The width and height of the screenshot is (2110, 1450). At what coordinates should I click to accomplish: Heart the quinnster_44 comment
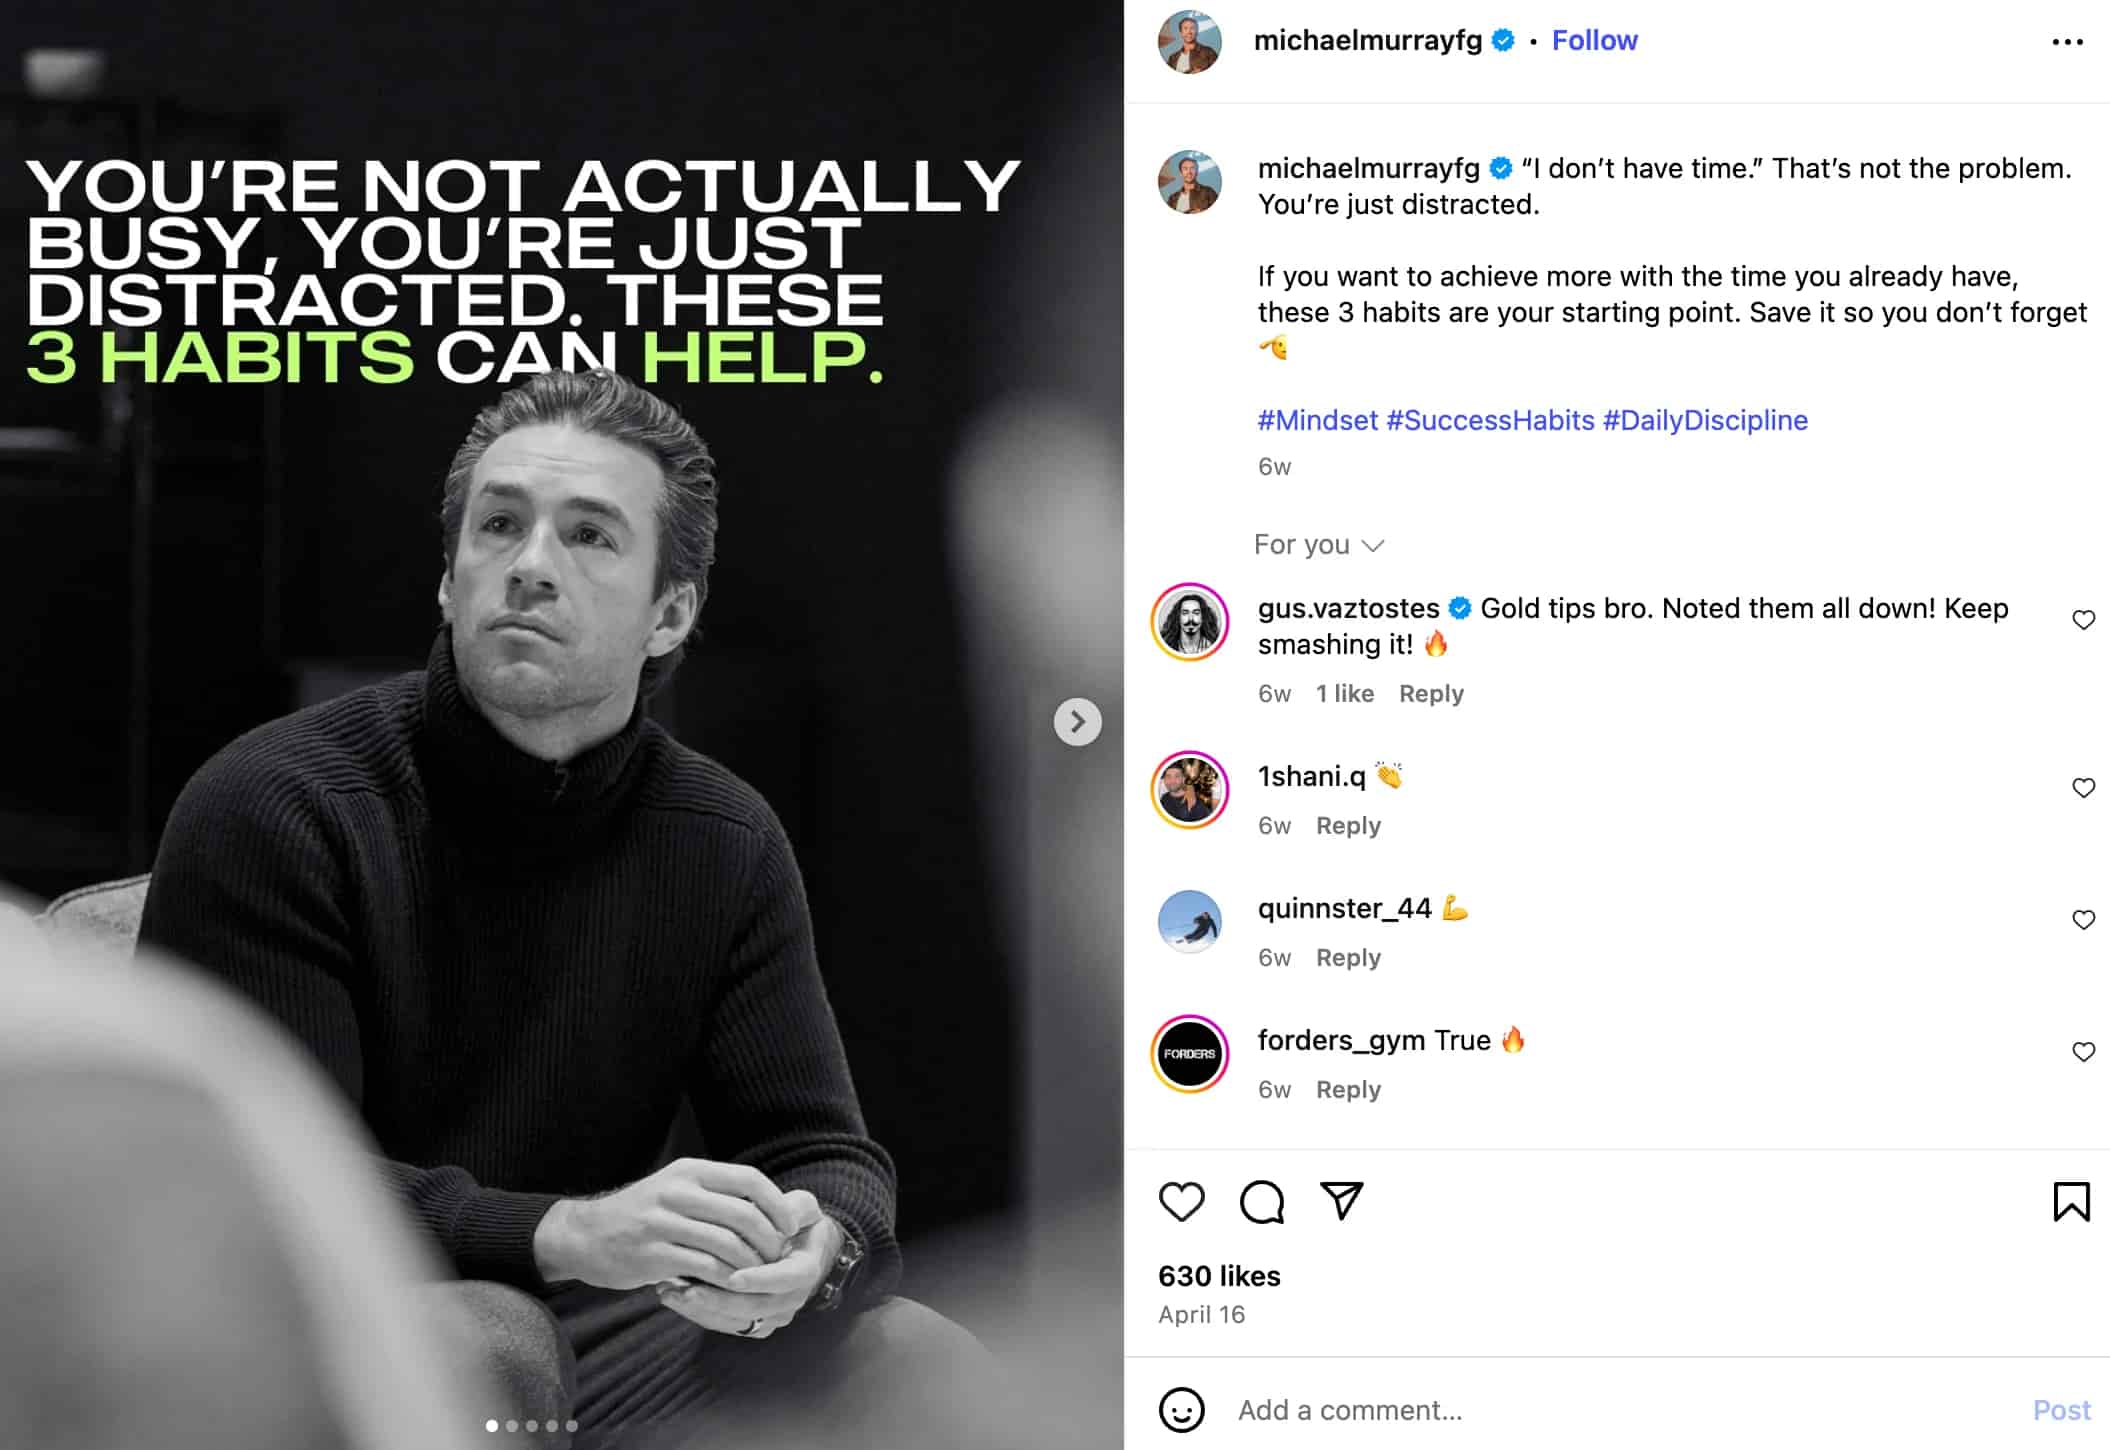pos(2083,920)
